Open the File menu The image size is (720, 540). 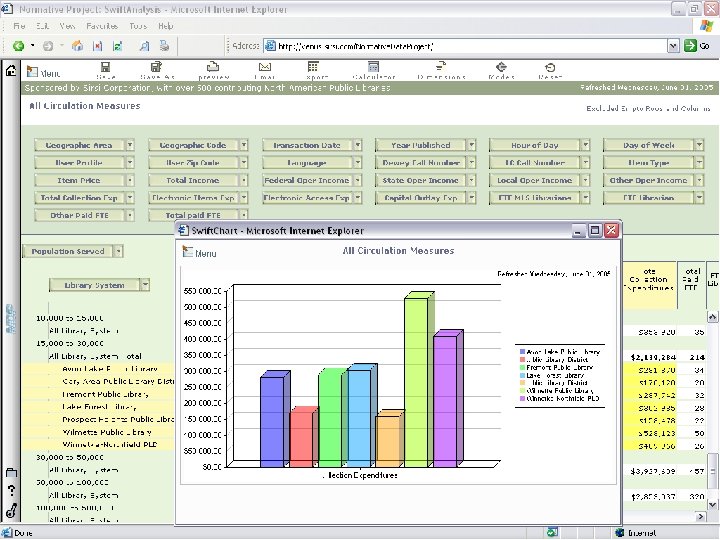pos(19,26)
